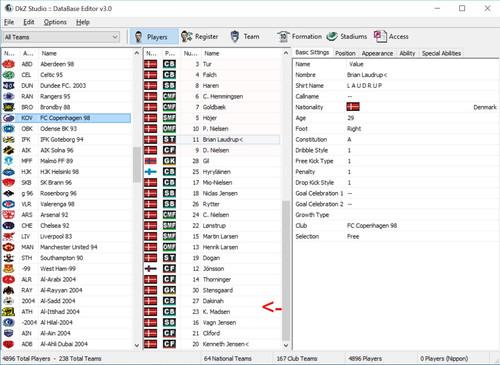Open the Options menu

55,22
